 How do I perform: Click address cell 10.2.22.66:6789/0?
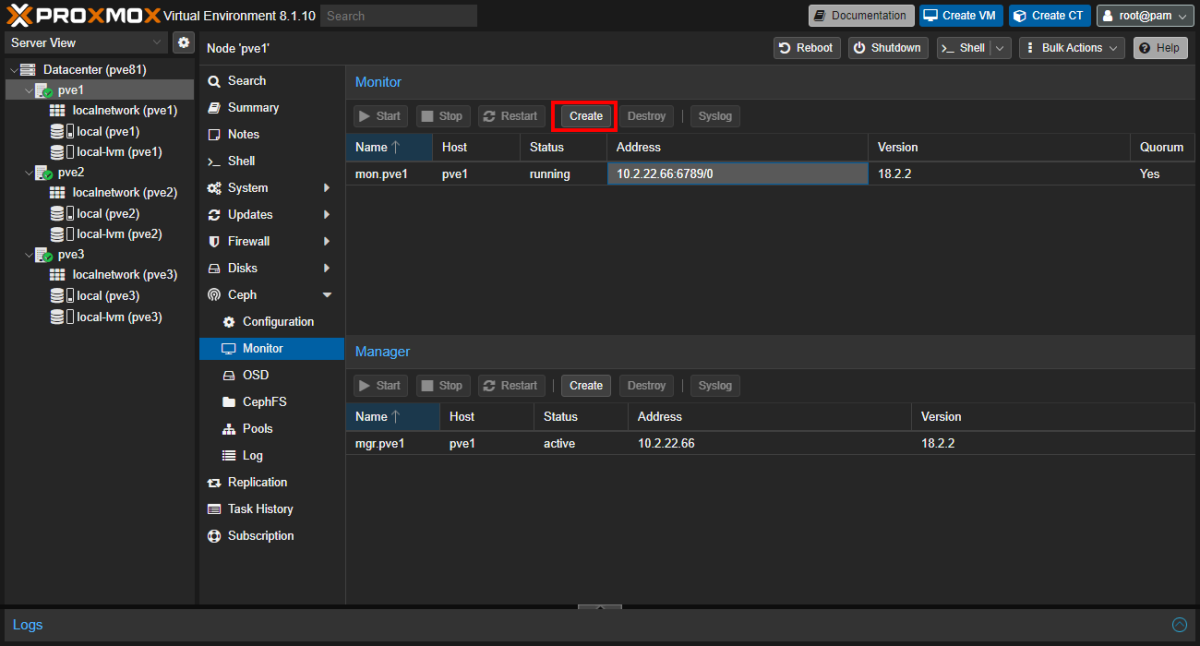pos(737,174)
